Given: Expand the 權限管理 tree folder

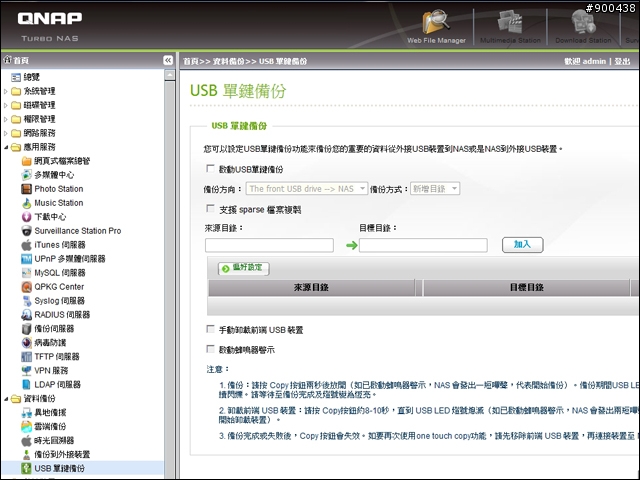Looking at the screenshot, I should pos(6,119).
